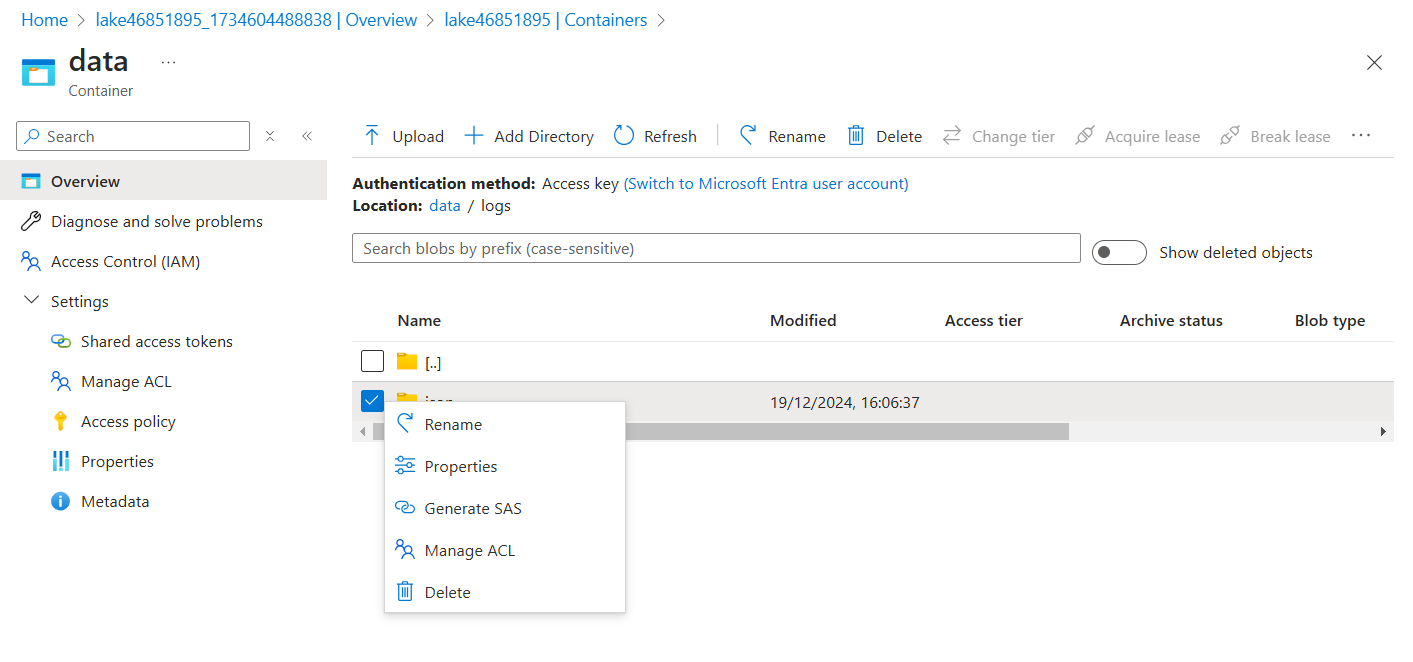The height and width of the screenshot is (662, 1413).
Task: Click the Refresh circular arrow icon
Action: point(624,136)
